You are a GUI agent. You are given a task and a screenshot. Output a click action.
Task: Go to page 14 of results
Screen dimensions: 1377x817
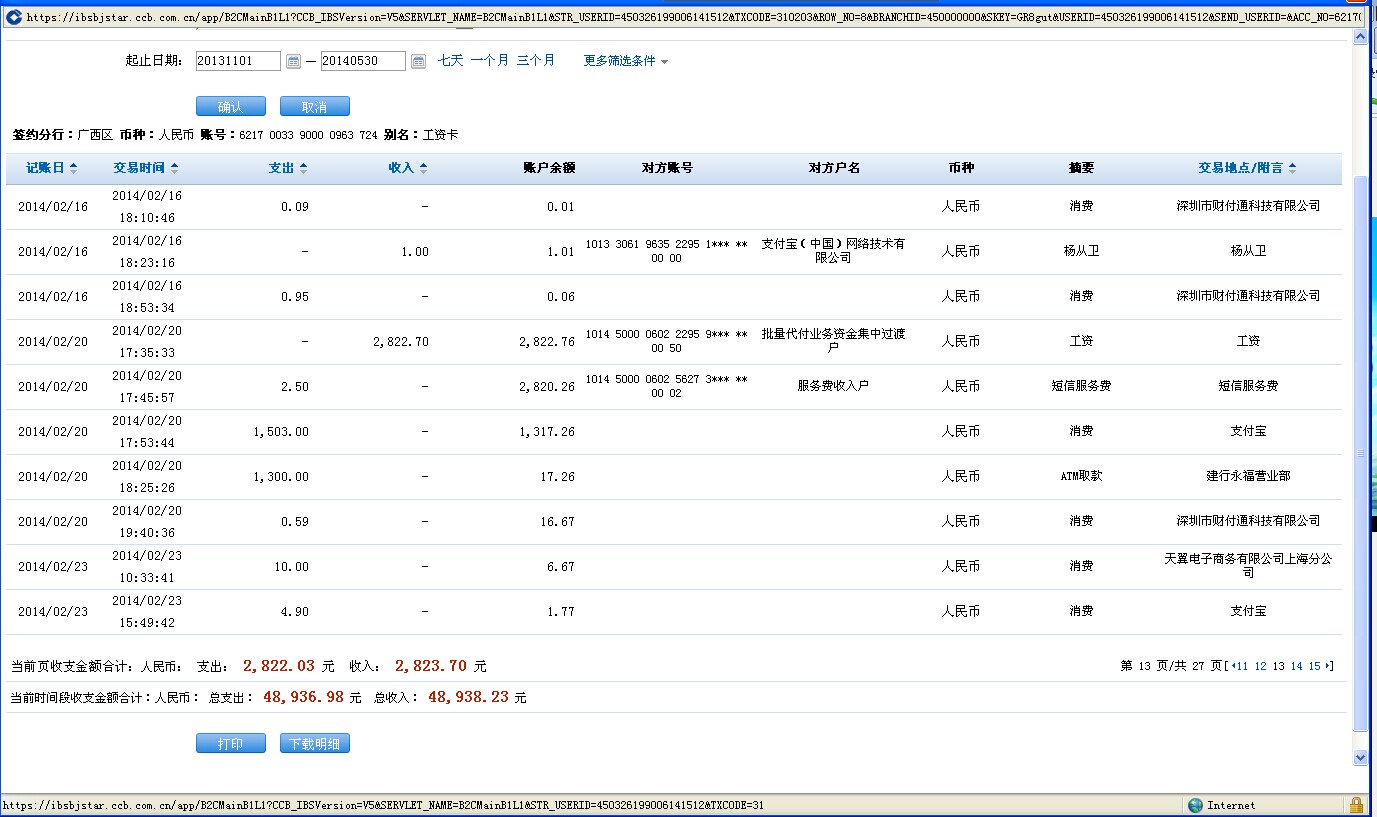point(1296,666)
